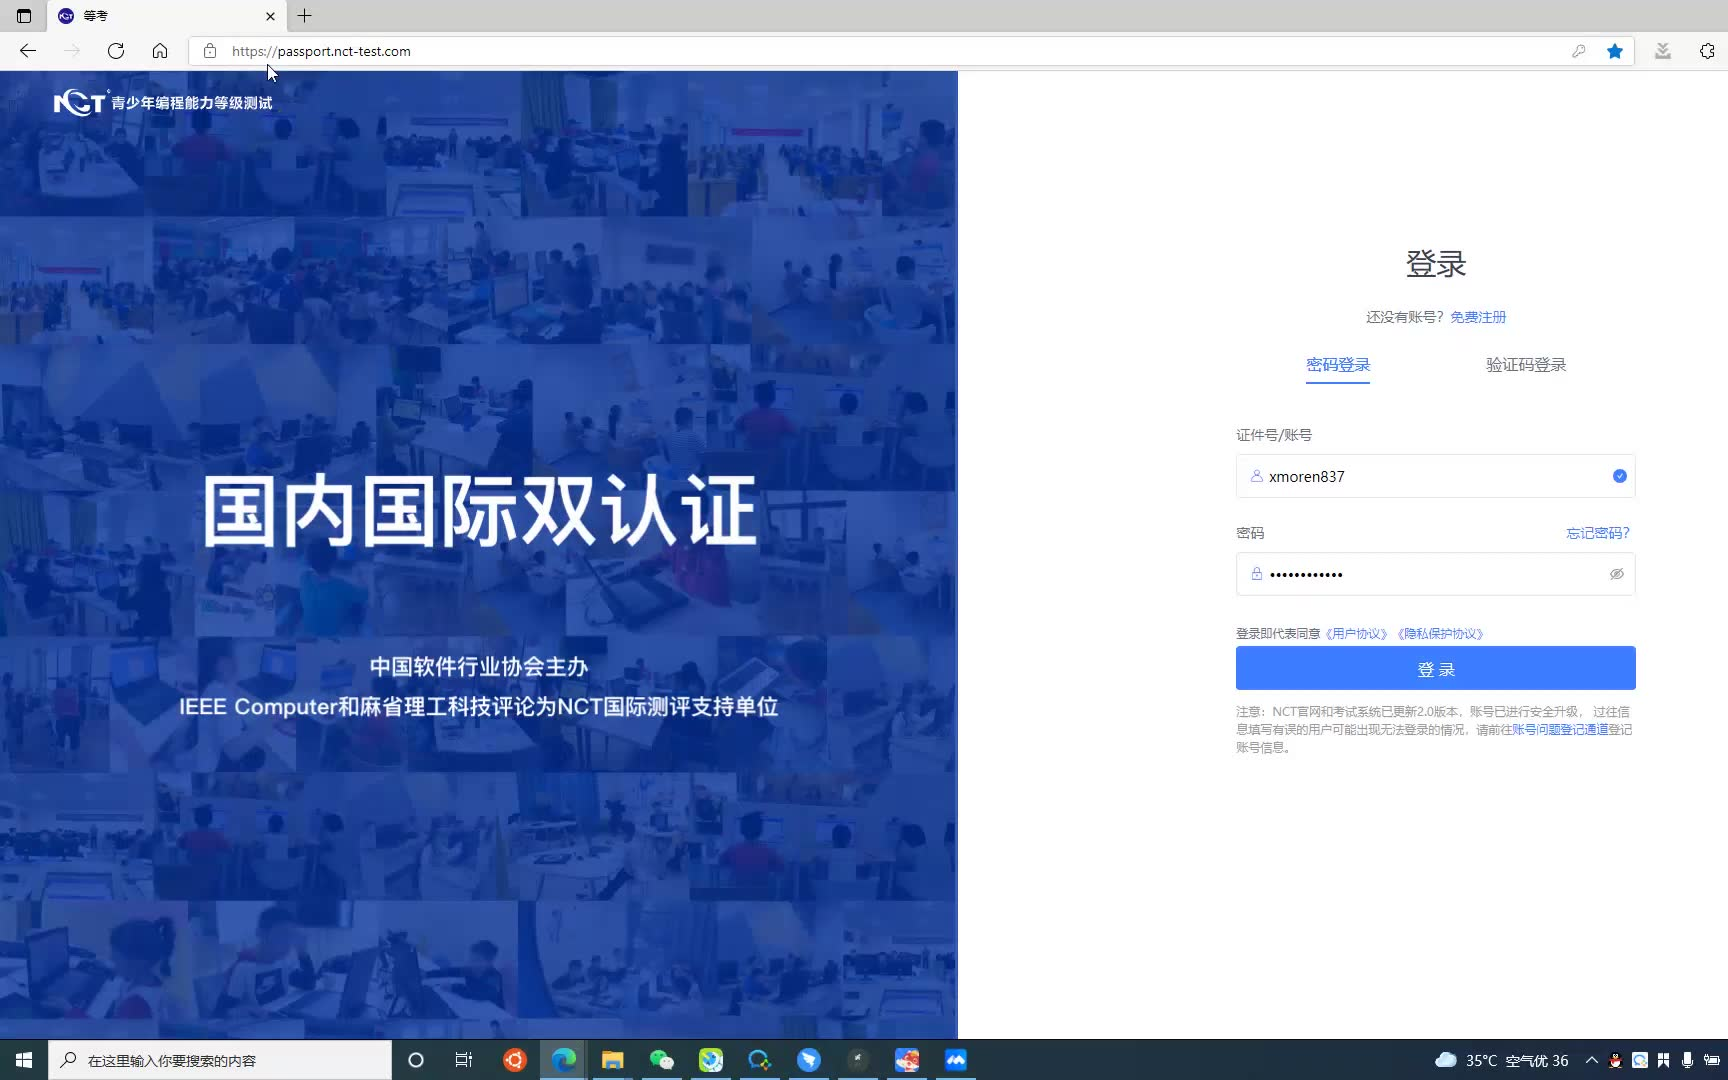This screenshot has height=1080, width=1728.
Task: Click the microphone icon in the system tray
Action: [1688, 1059]
